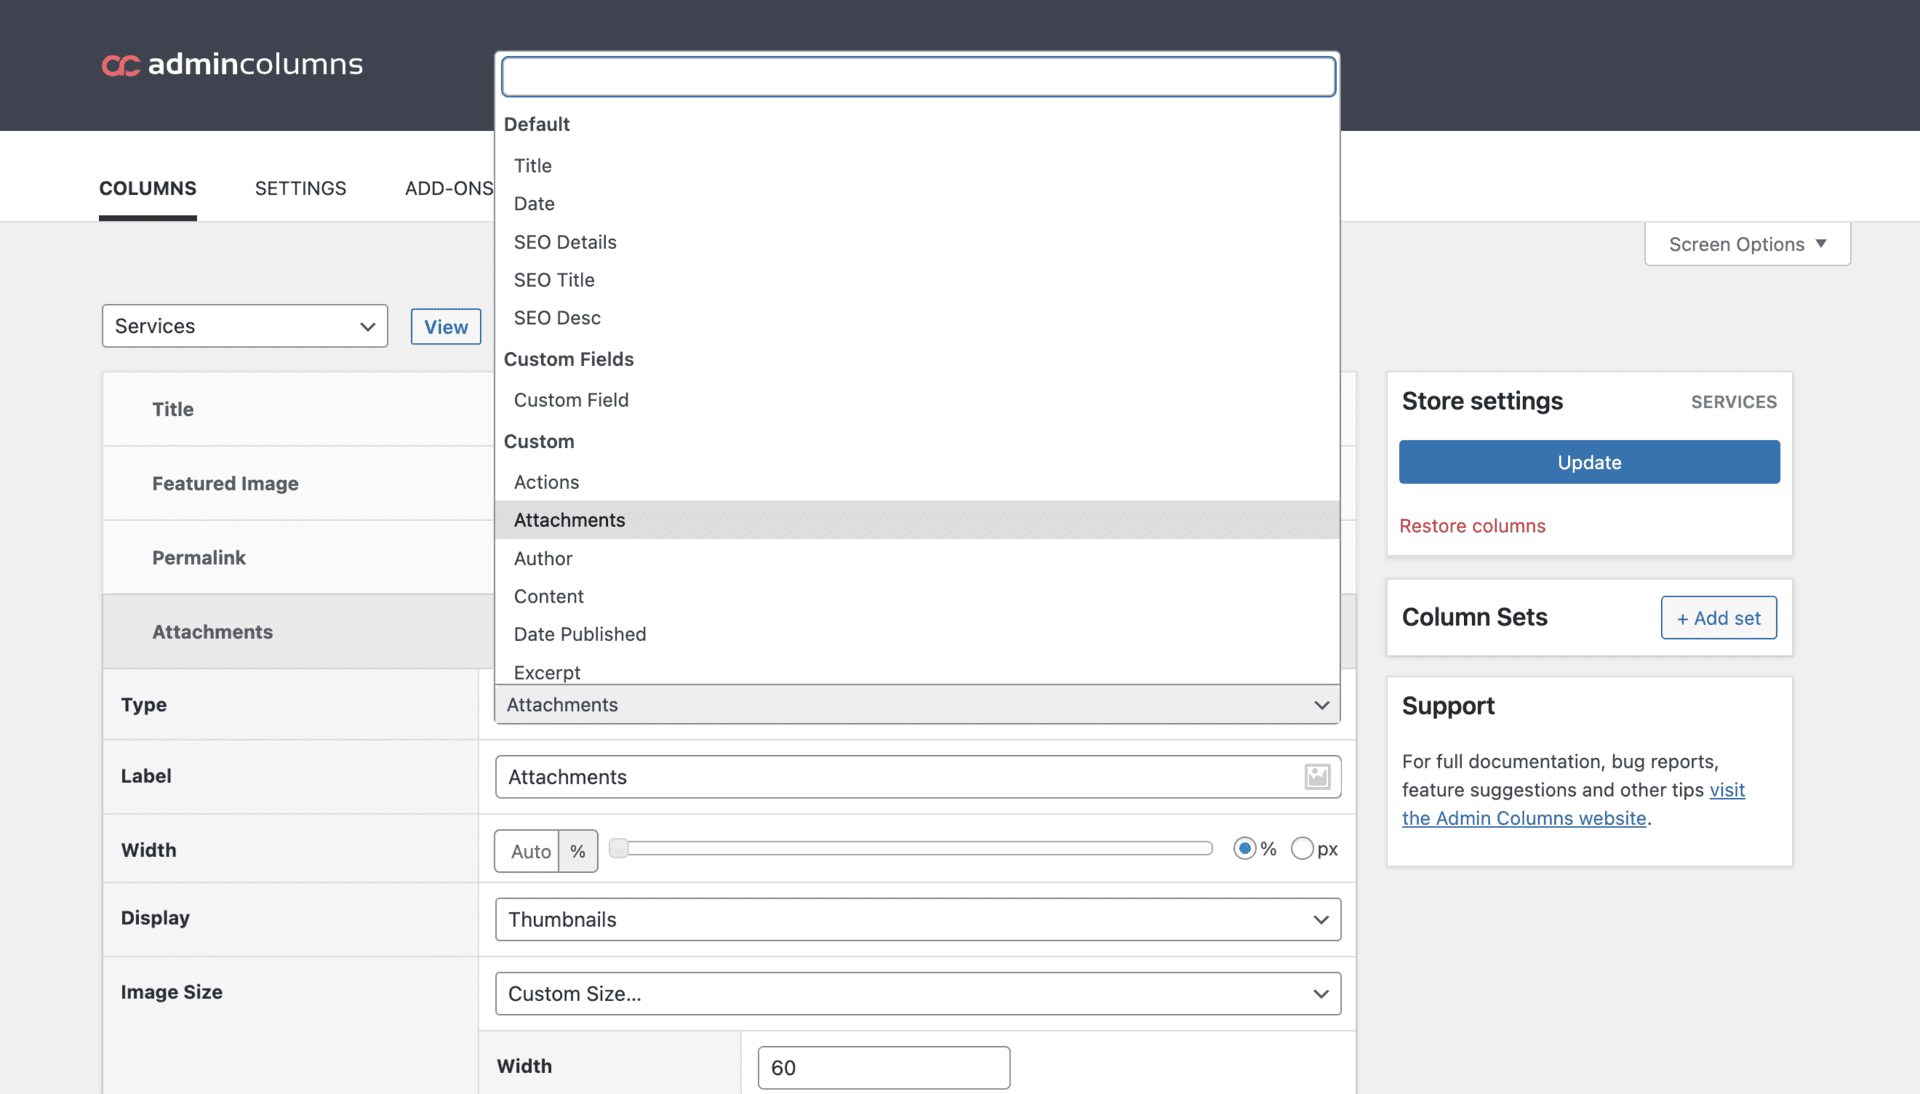This screenshot has width=1920, height=1094.
Task: Choose Author column type
Action: pyautogui.click(x=917, y=558)
